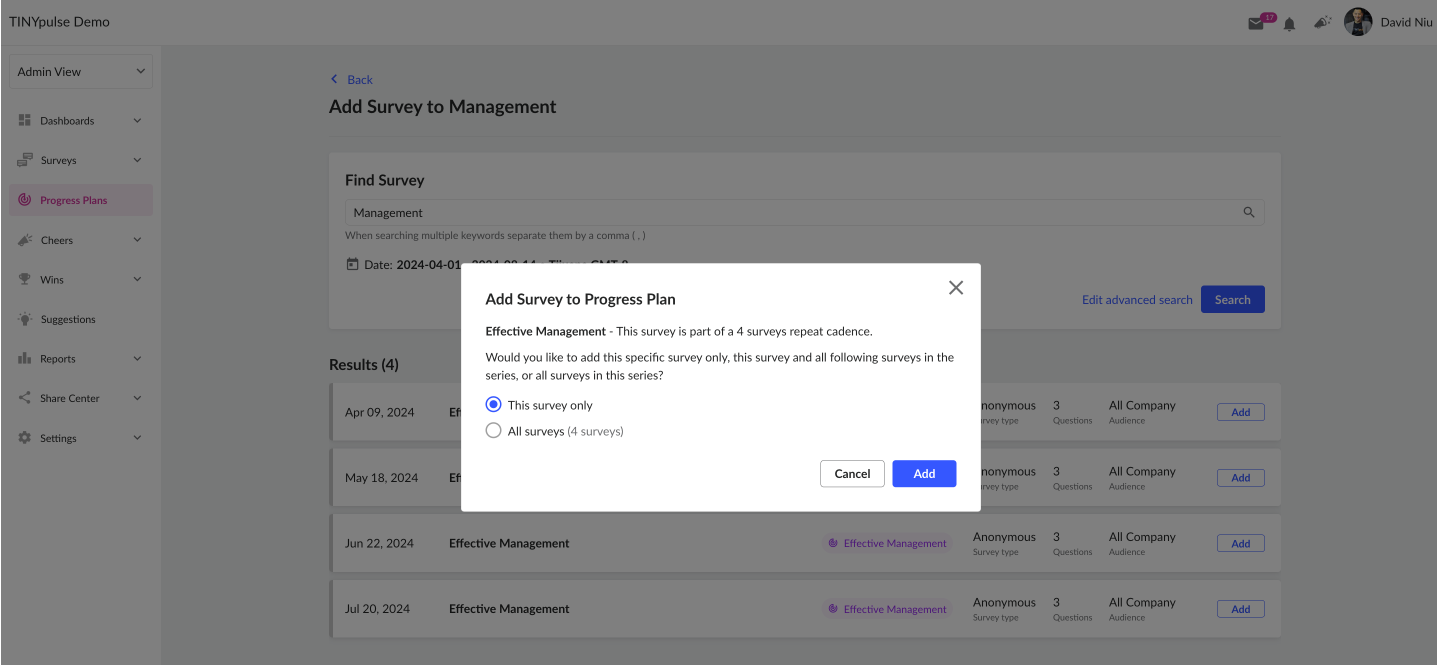Open the mail inbox icon with badge
Screen dimensions: 1437x665
coord(1258,23)
